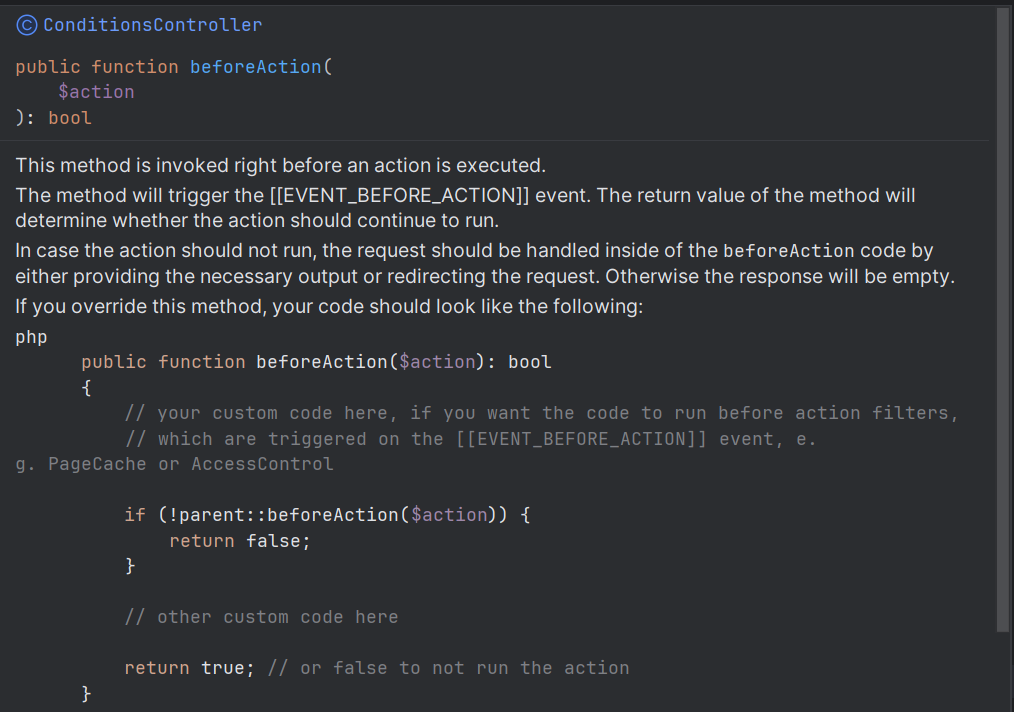
Task: Click the bool return type in the signature
Action: pyautogui.click(x=70, y=118)
